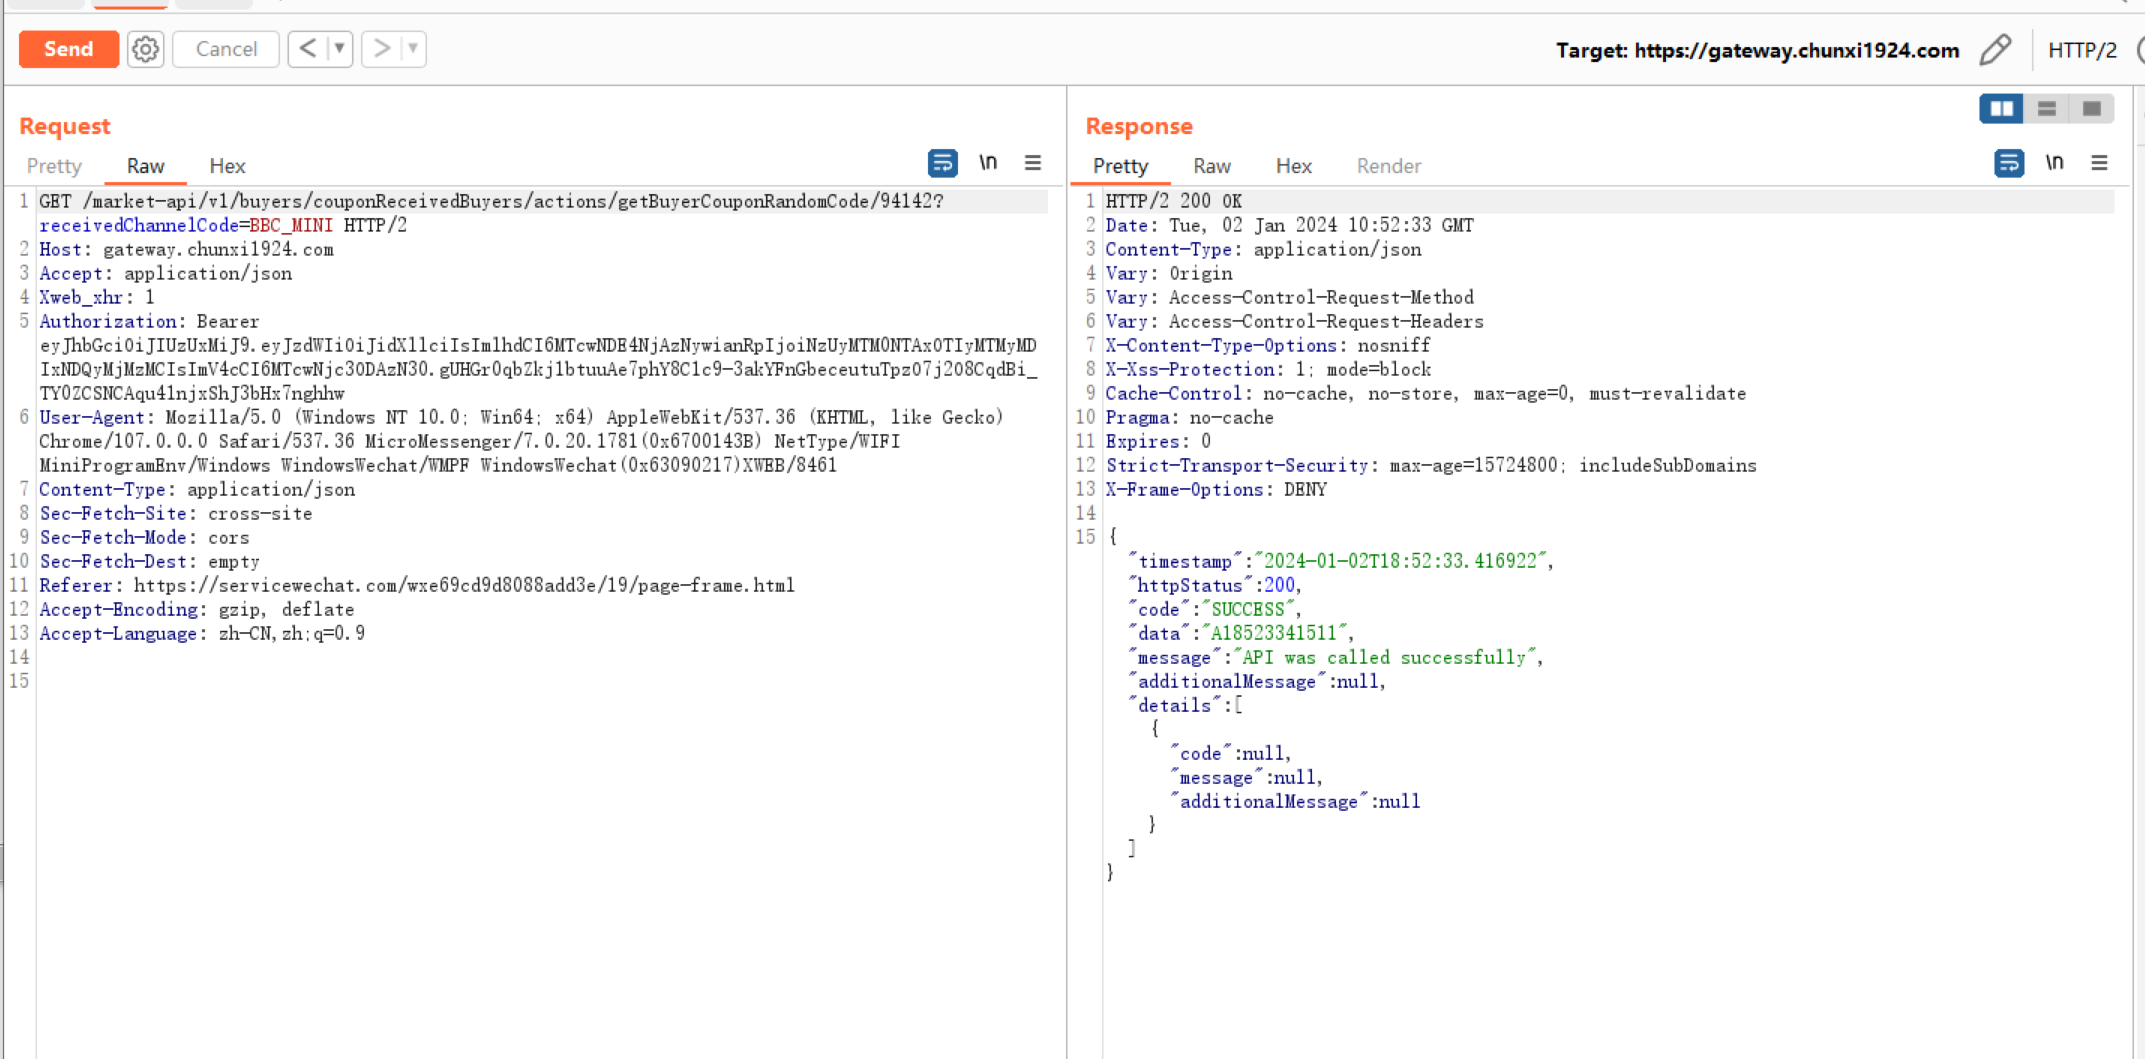Go back to the previous request in history
The image size is (2145, 1059).
pyautogui.click(x=308, y=49)
